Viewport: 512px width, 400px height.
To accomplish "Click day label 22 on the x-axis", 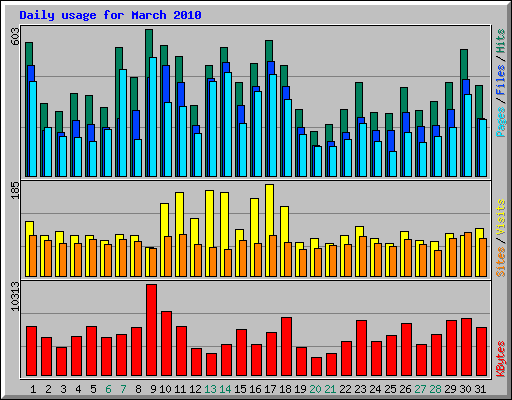I will pyautogui.click(x=345, y=389).
